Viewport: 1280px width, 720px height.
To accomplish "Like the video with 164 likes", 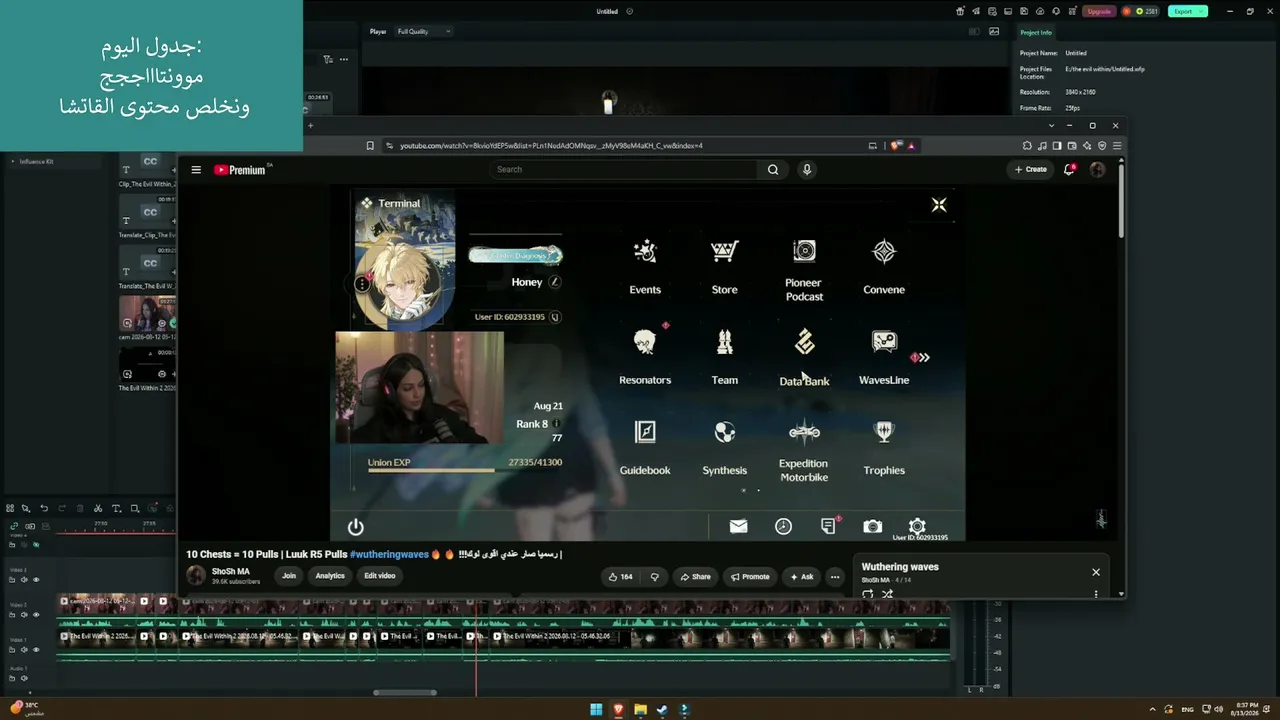I will 620,577.
